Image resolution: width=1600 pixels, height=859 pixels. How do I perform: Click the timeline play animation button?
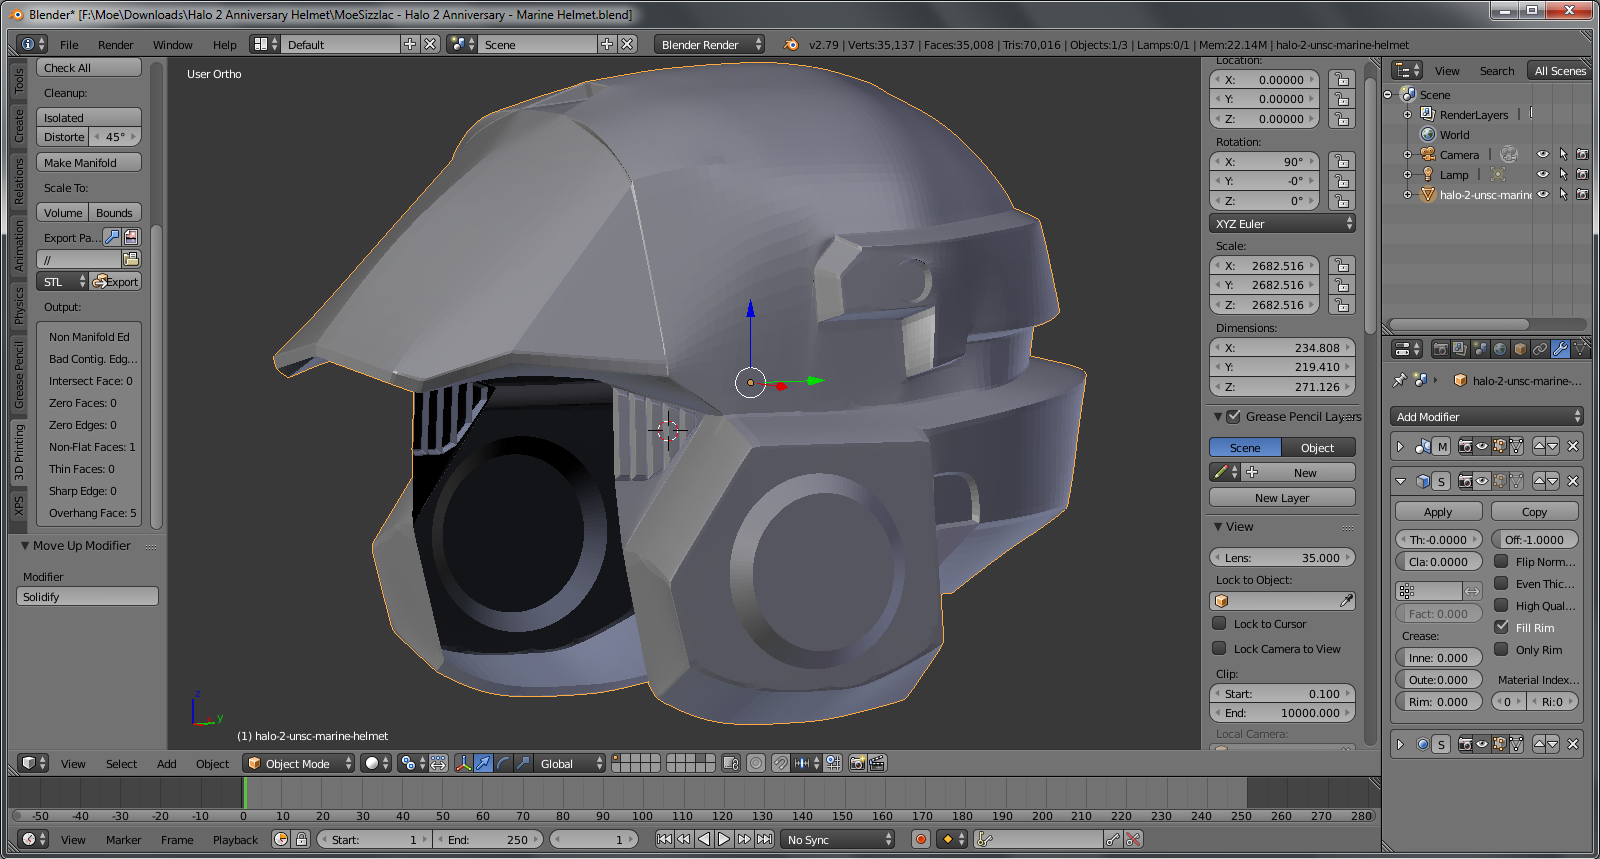pos(724,839)
